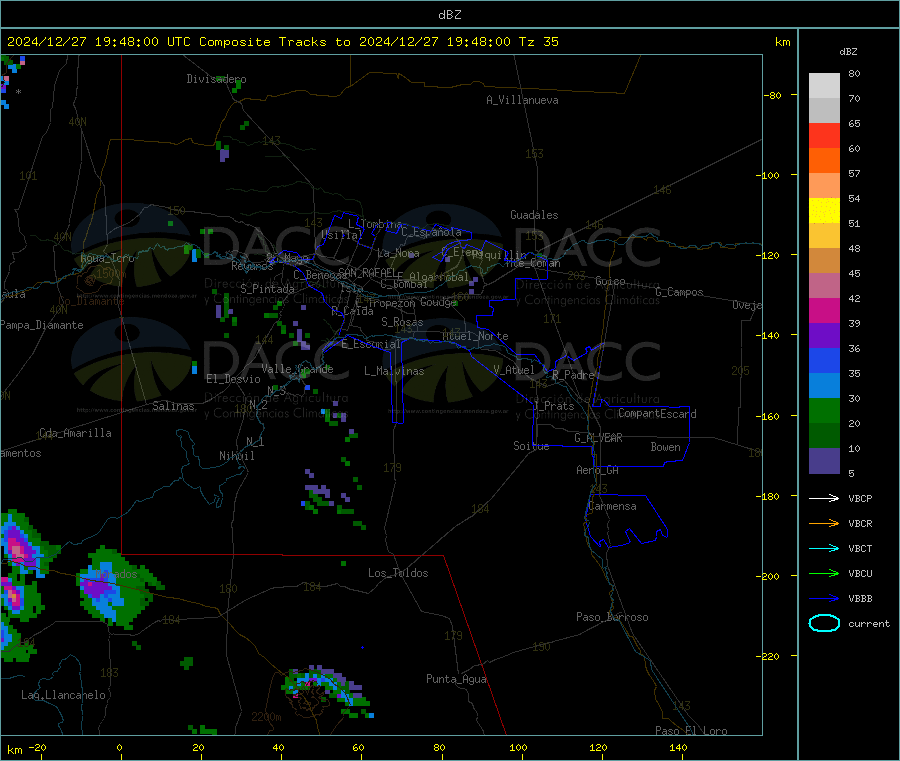The image size is (900, 761).
Task: Select the 'G_ALVEAR' city label
Action: point(598,438)
